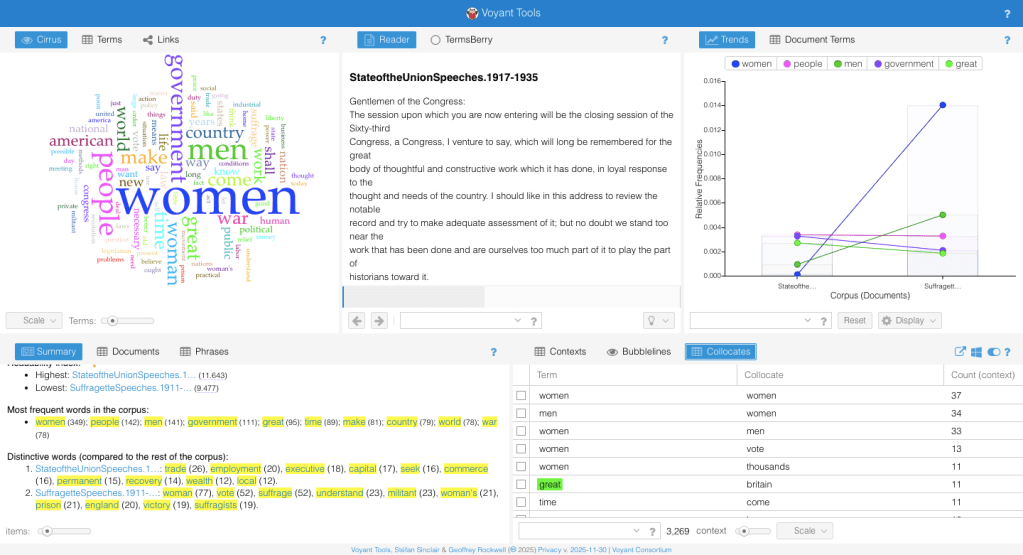Open the lightbulb options in Reader toolbar
The image size is (1023, 555).
pyautogui.click(x=659, y=320)
